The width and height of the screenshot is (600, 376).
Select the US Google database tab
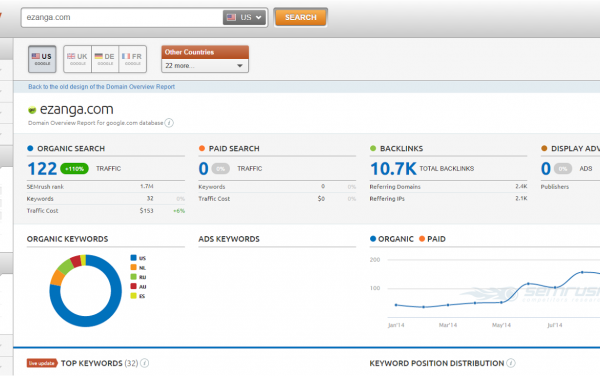click(x=42, y=59)
